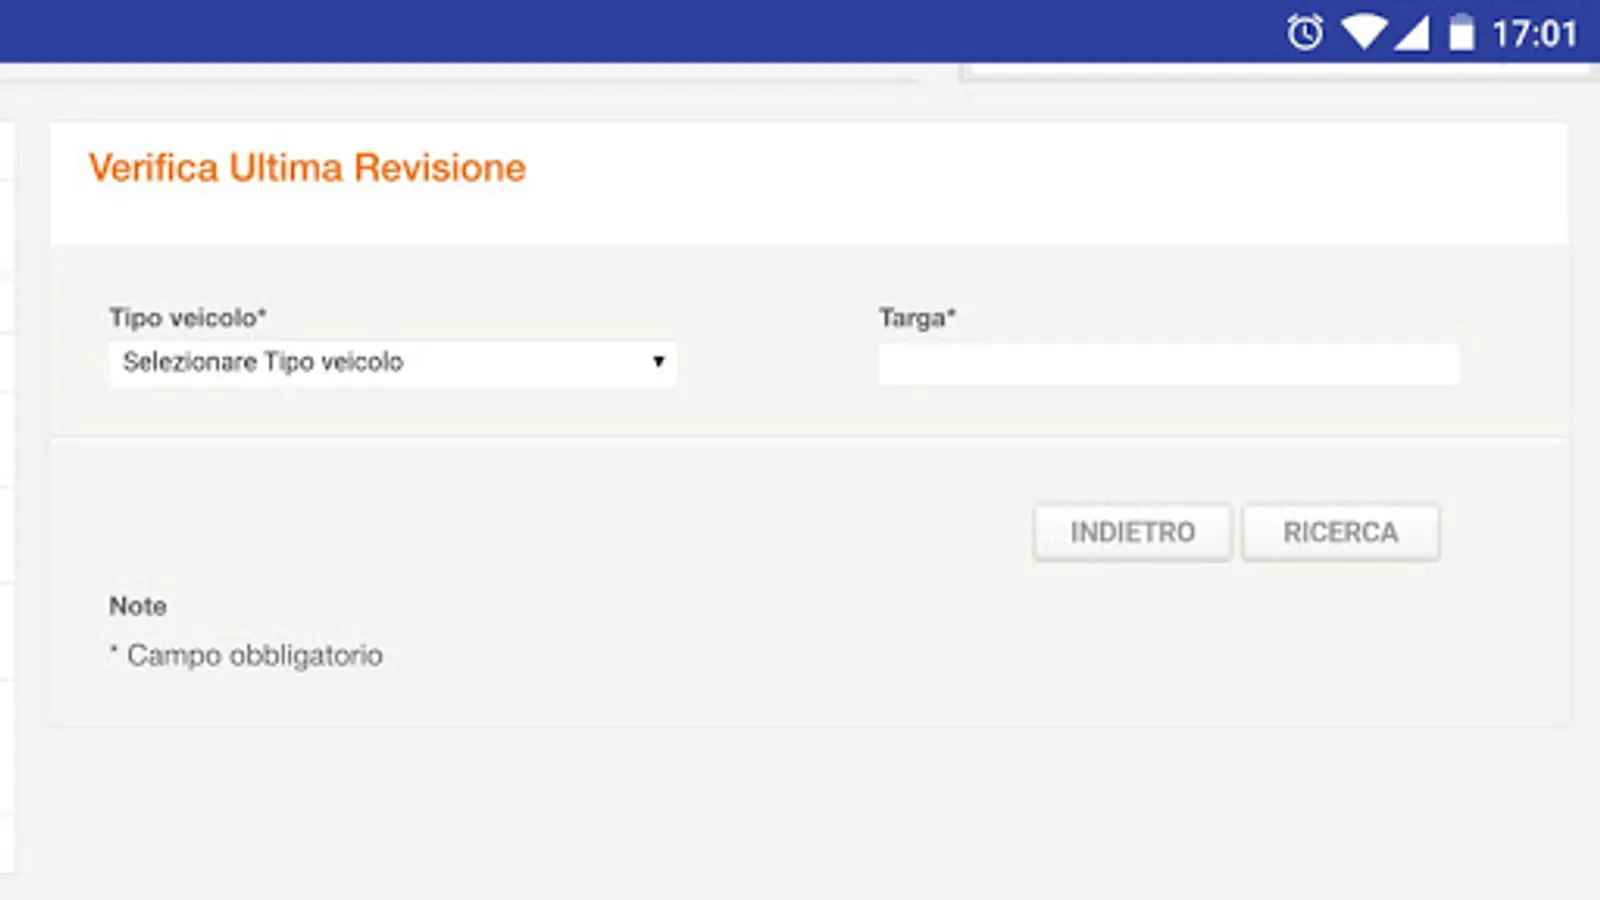1600x900 pixels.
Task: Tap the 17:01 clock in status bar
Action: point(1534,34)
